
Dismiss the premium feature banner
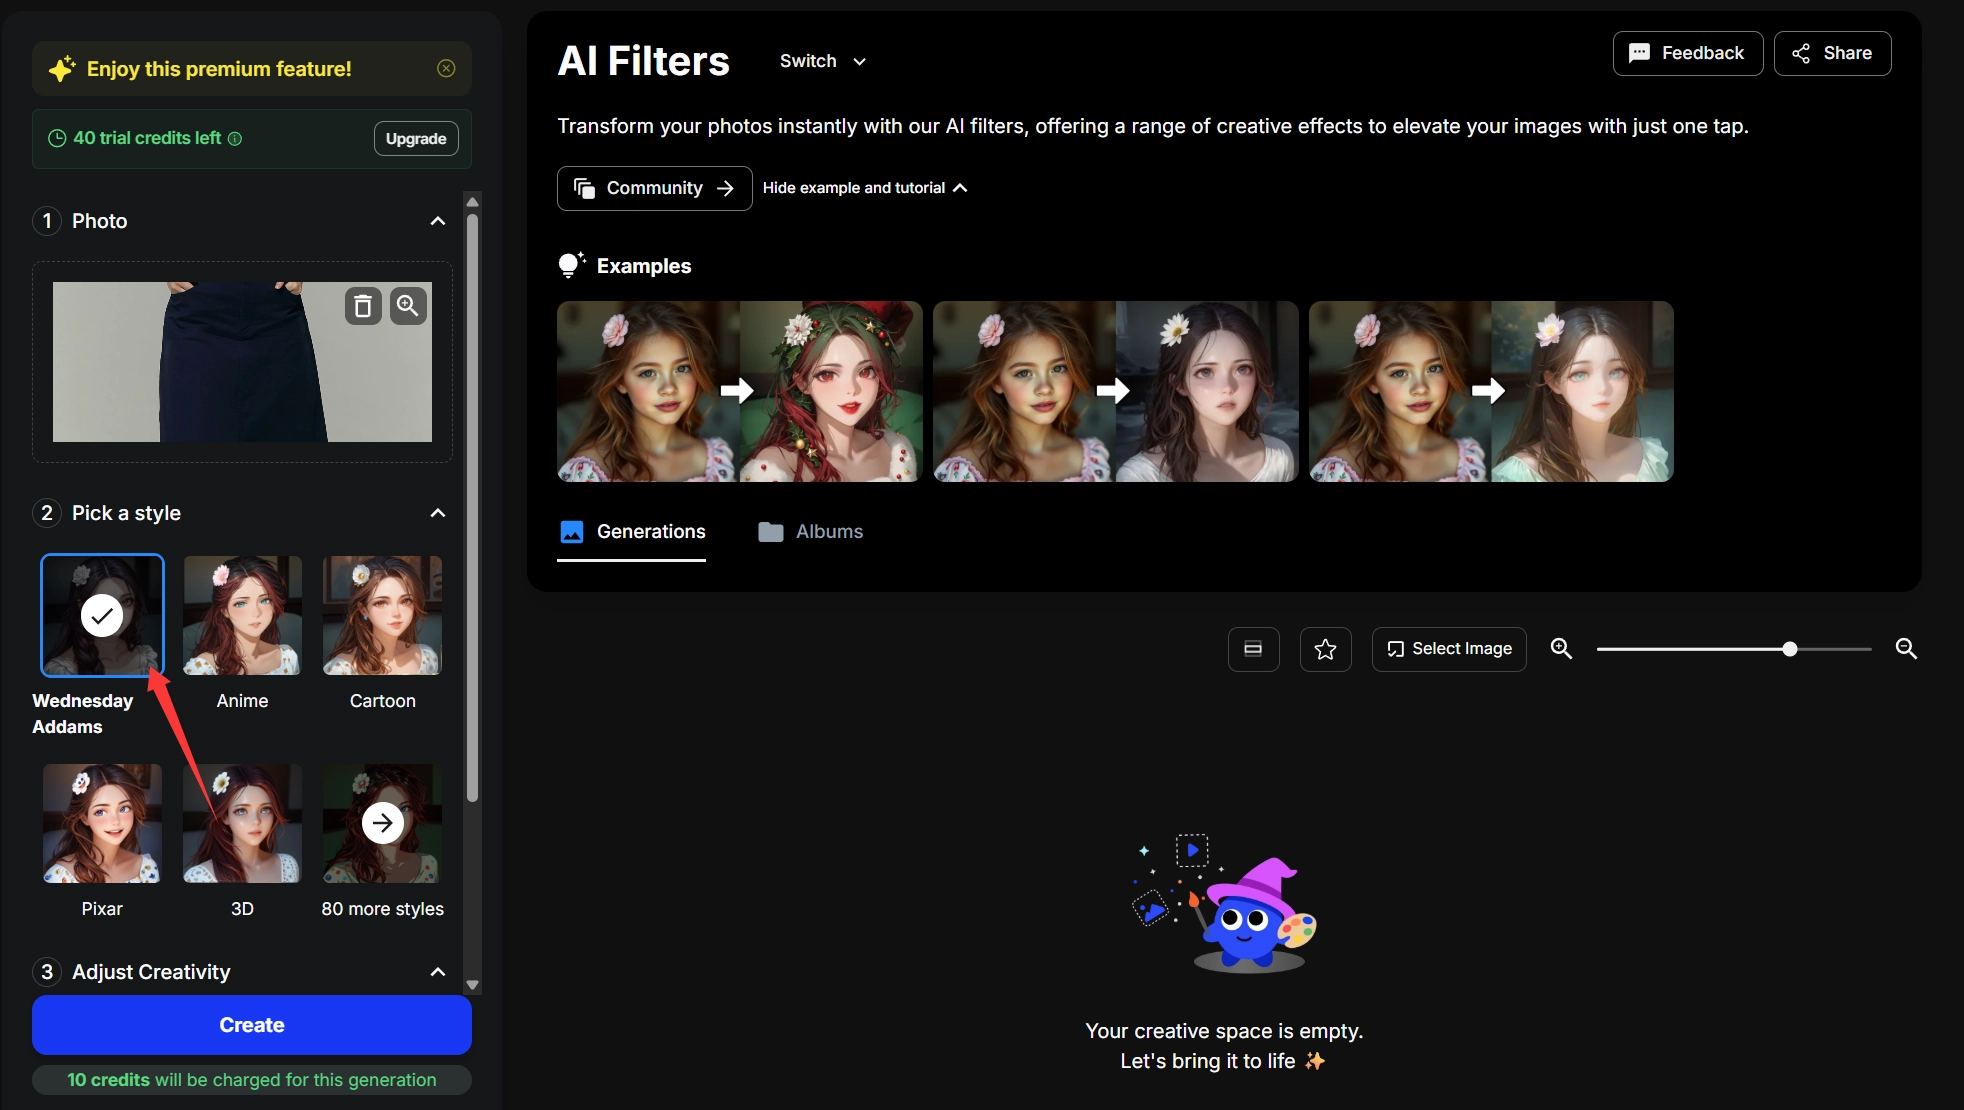445,68
